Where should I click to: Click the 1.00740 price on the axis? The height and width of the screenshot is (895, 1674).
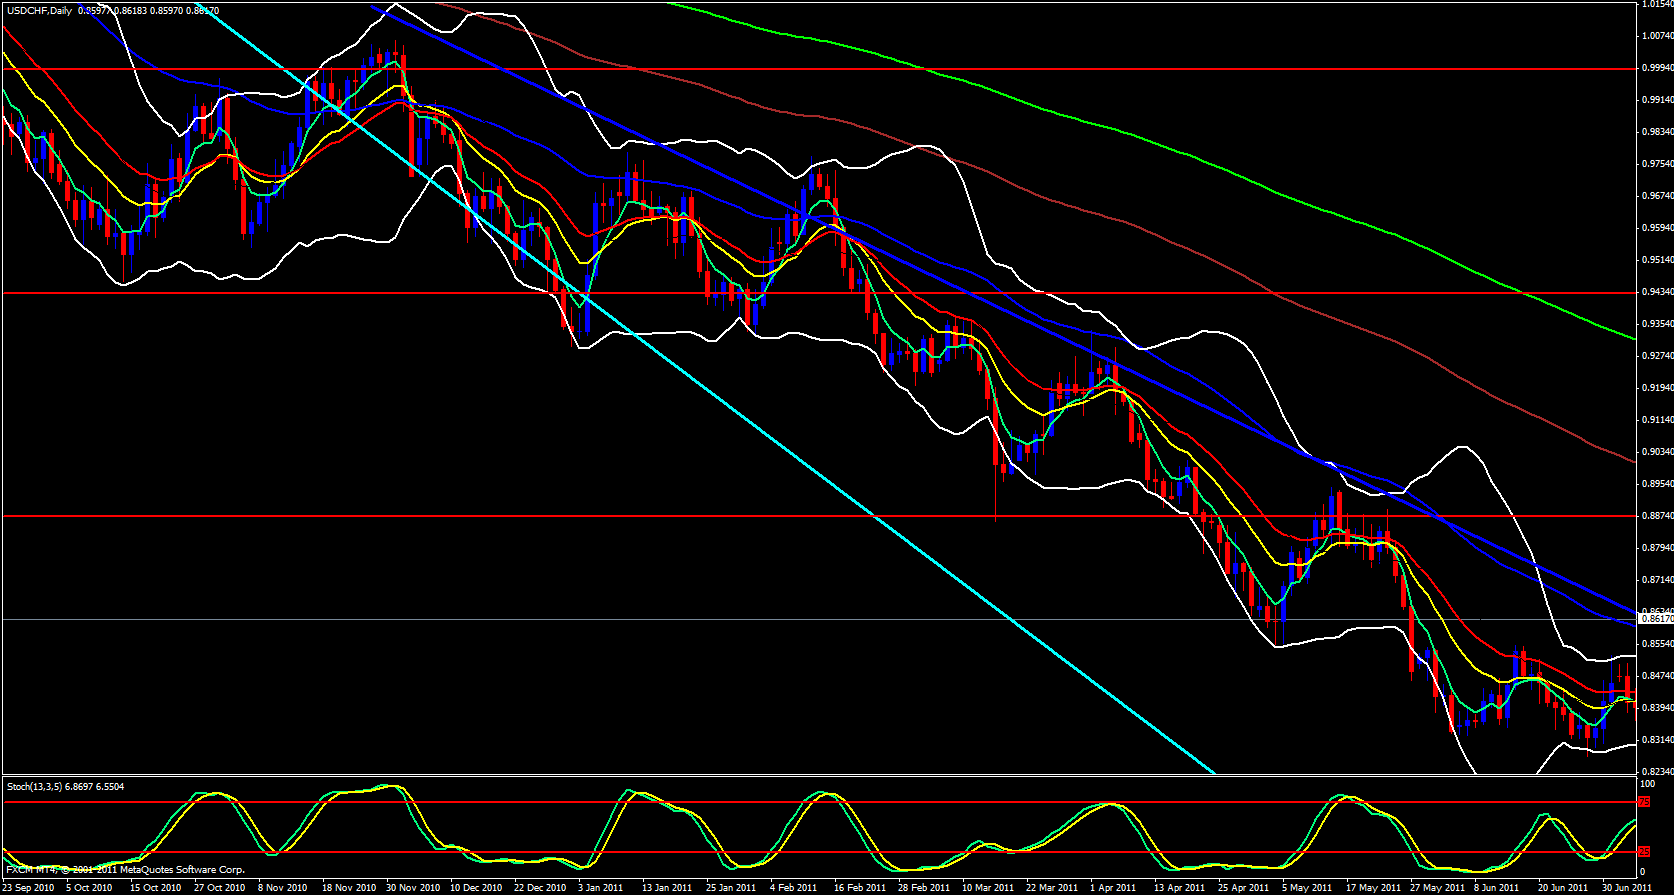tap(1657, 36)
